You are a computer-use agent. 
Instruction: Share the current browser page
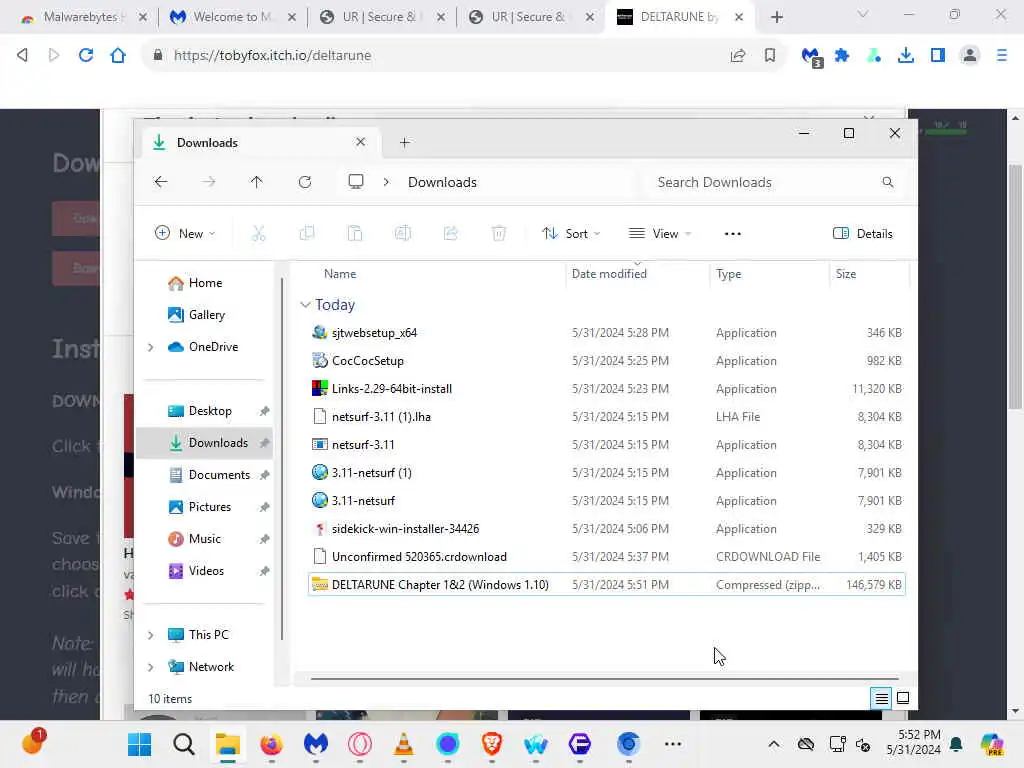tap(738, 56)
